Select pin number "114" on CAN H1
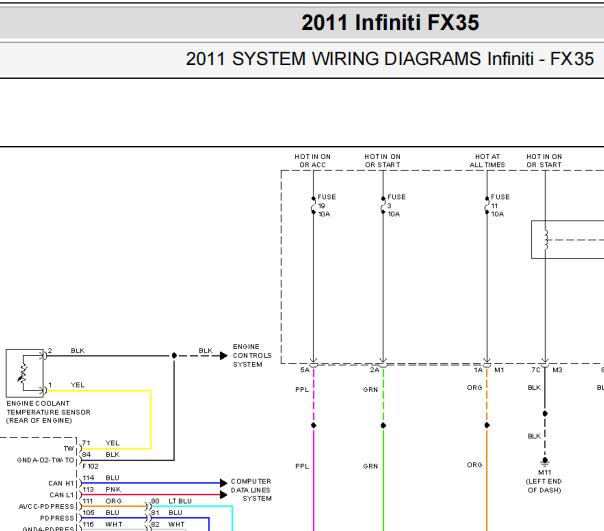This screenshot has width=604, height=531. pyautogui.click(x=88, y=478)
